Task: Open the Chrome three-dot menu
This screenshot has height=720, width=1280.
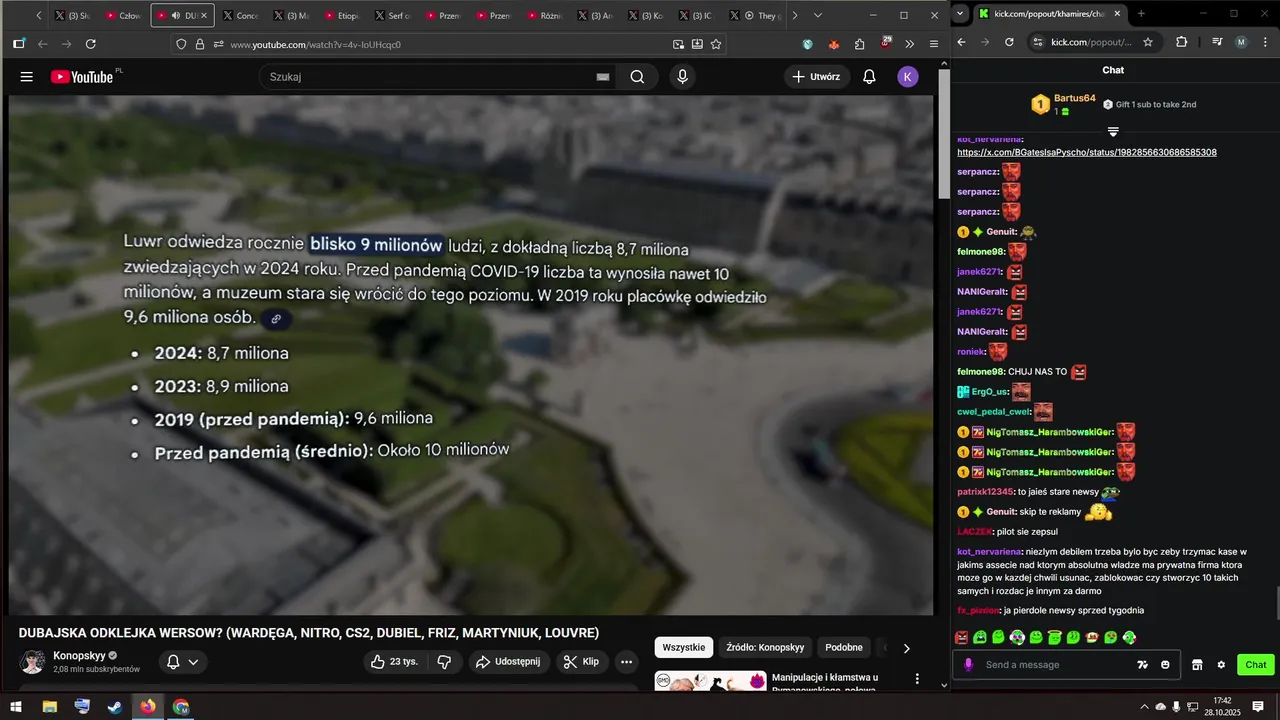Action: click(x=1264, y=42)
